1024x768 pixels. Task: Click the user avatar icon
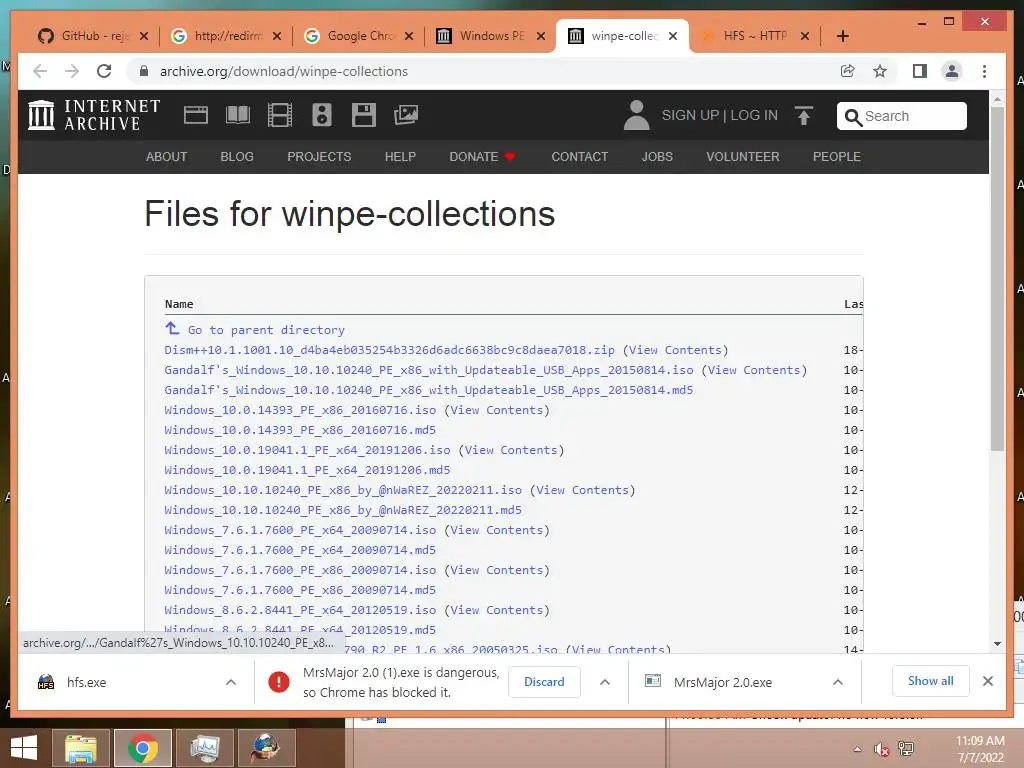[x=636, y=115]
